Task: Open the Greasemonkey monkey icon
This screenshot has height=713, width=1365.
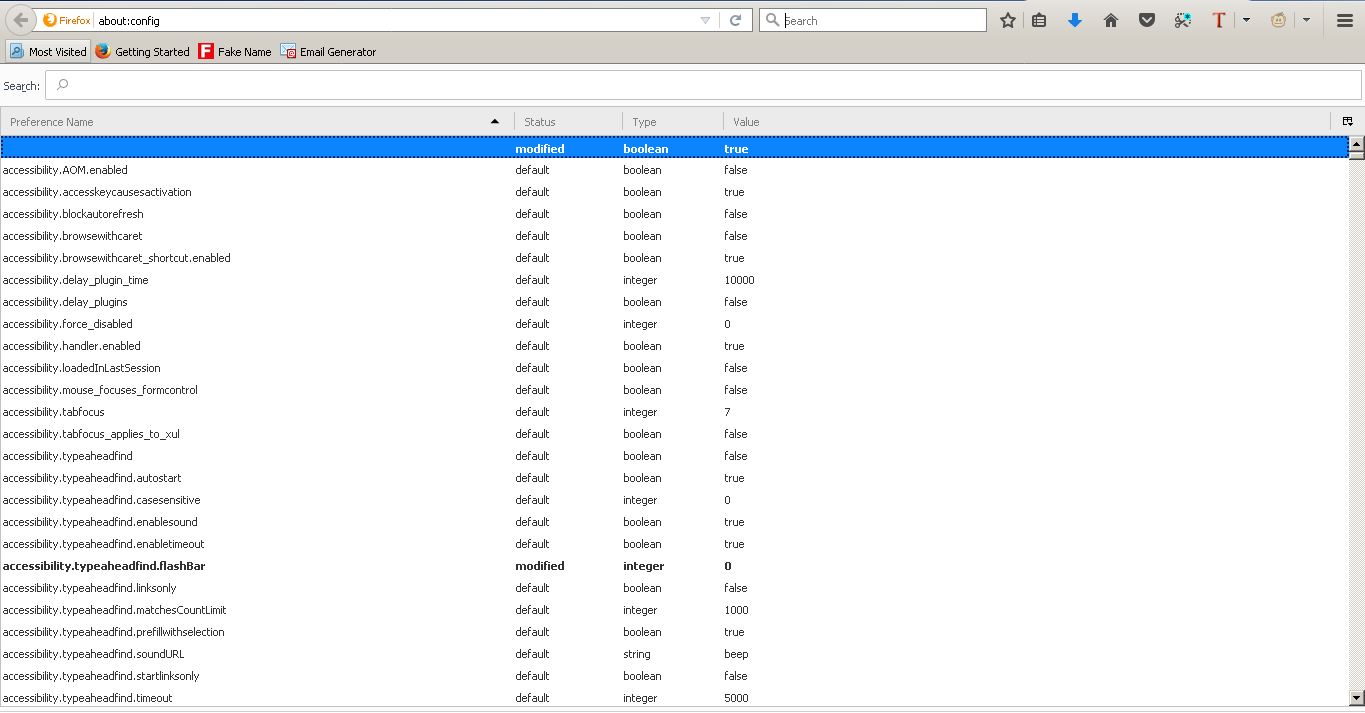Action: click(x=1277, y=19)
